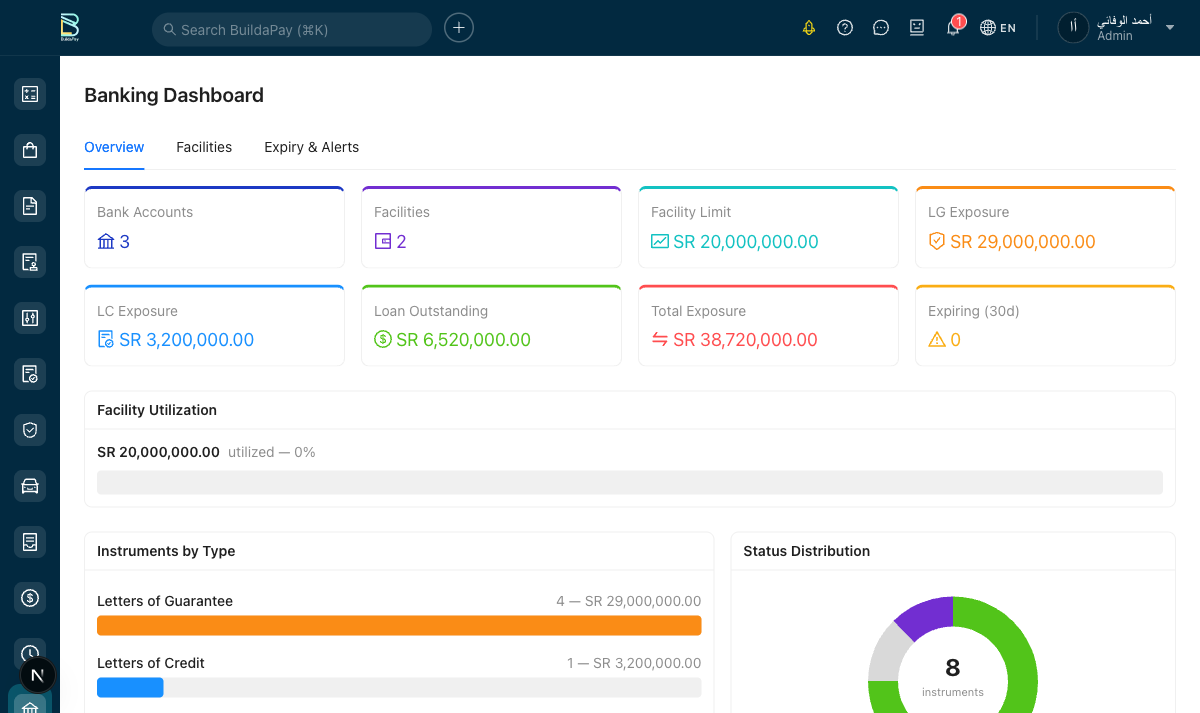
Task: Select the Overview tab
Action: [114, 147]
